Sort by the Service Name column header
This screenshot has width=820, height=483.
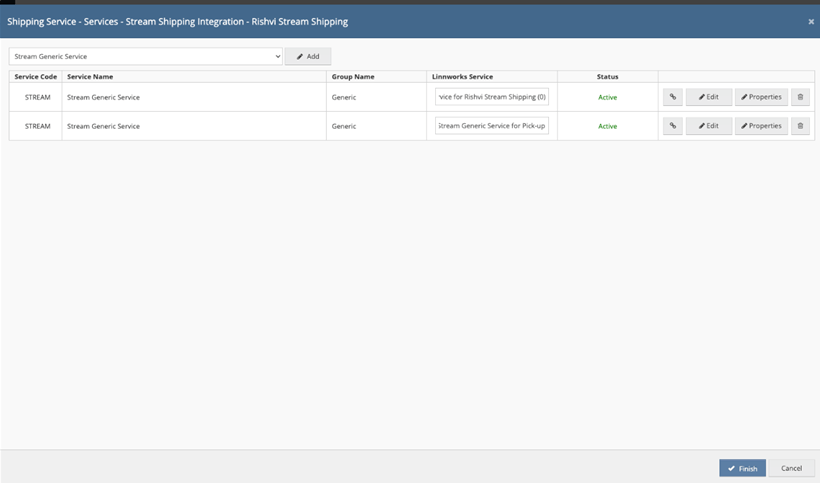point(90,77)
